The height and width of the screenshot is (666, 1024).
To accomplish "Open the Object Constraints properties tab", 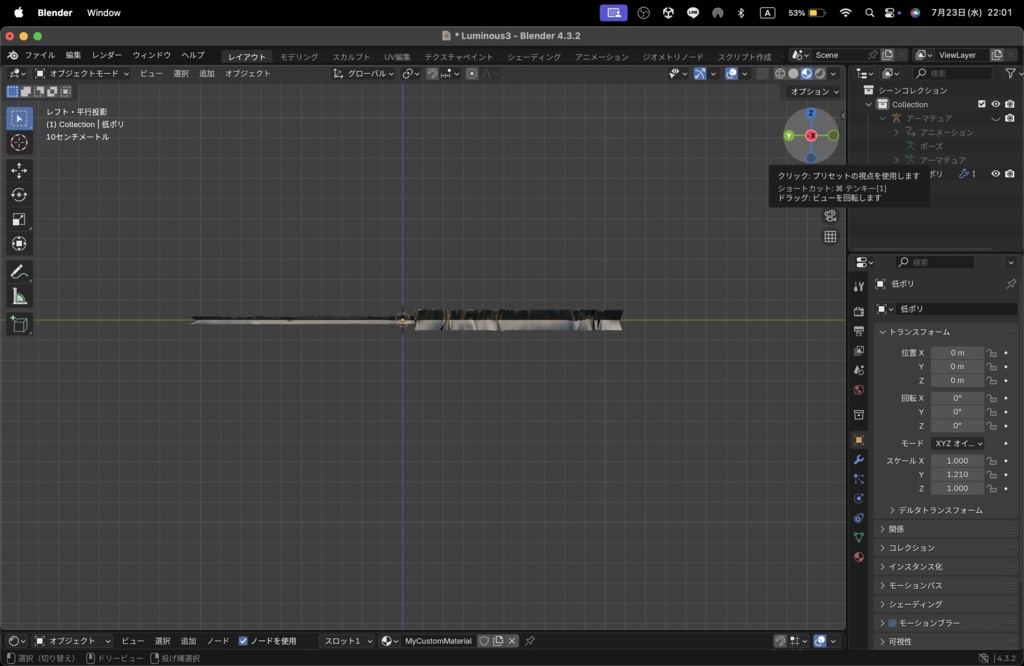I will point(859,518).
